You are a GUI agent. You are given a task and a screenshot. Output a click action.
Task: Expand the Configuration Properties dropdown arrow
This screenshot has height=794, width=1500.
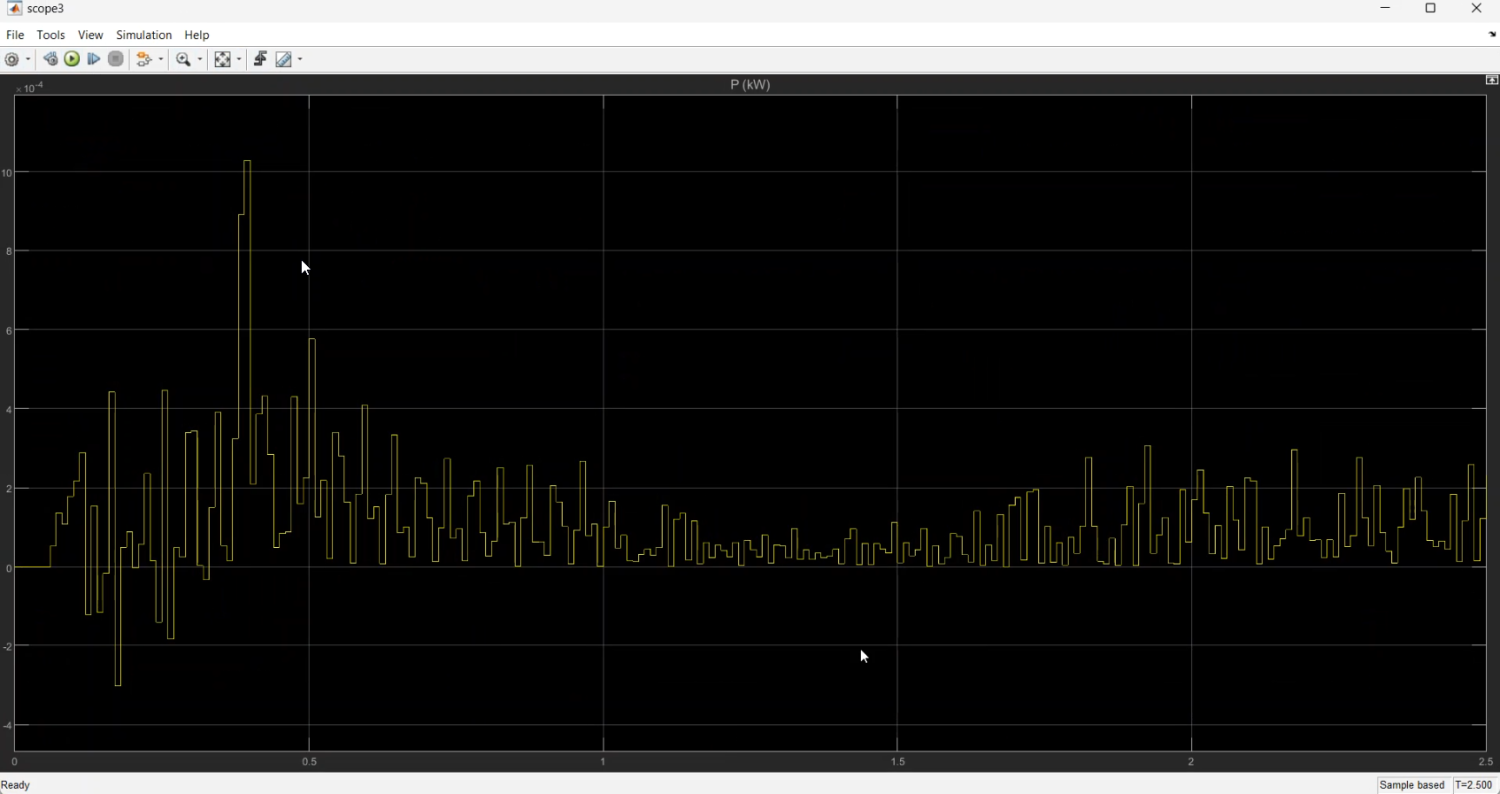pyautogui.click(x=28, y=60)
